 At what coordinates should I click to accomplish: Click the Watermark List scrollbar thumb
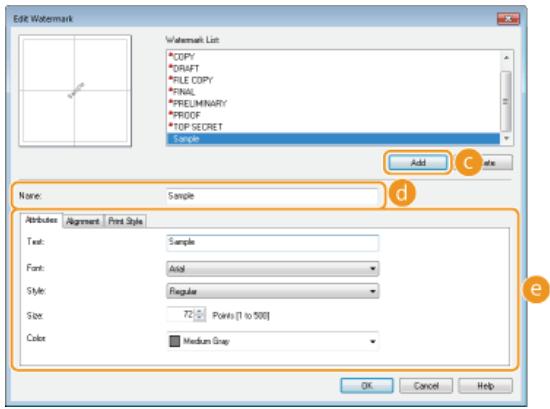[x=505, y=101]
